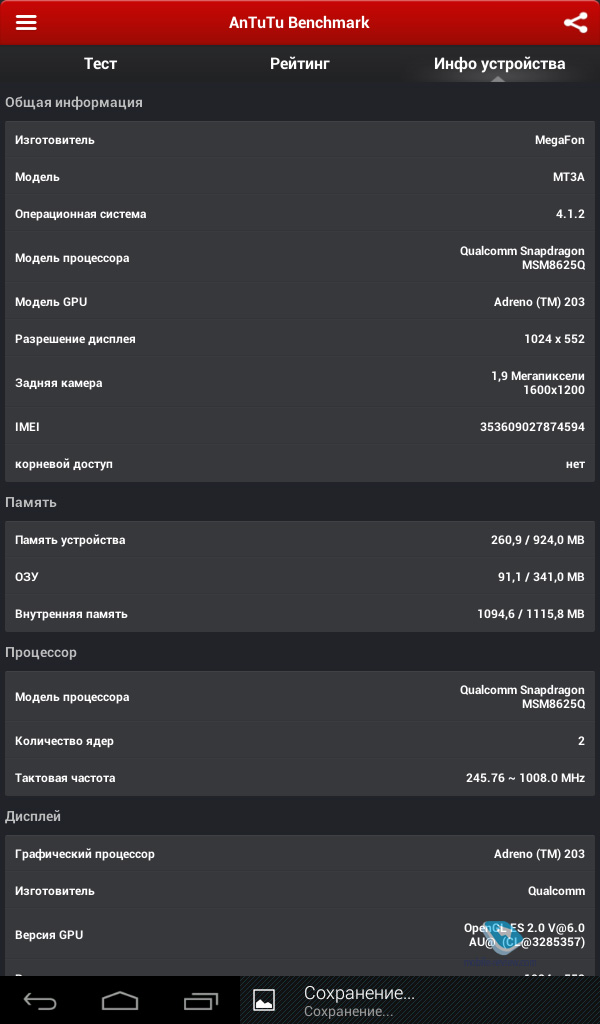Tap the Операционная система 4.1.2 row

(x=300, y=214)
